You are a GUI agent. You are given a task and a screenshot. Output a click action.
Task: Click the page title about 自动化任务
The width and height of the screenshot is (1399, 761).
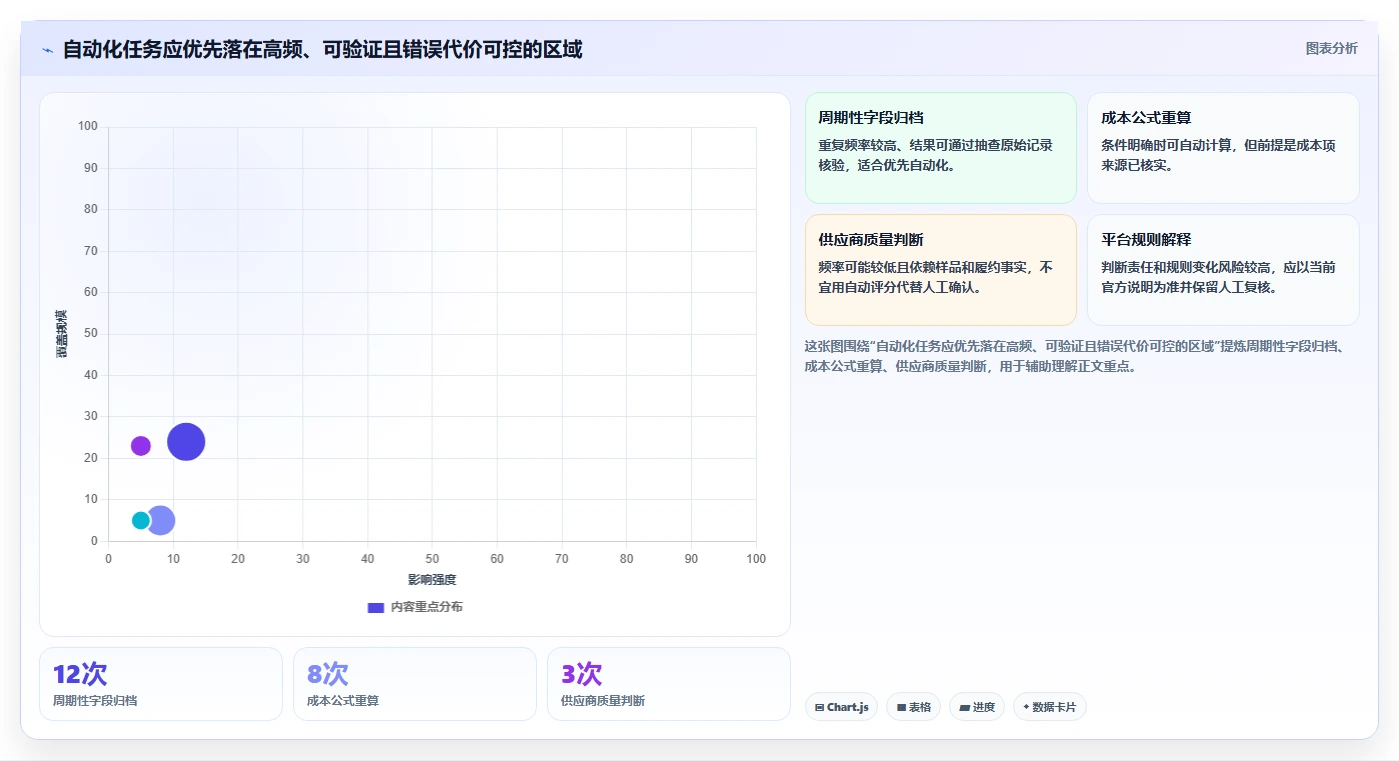pos(322,49)
